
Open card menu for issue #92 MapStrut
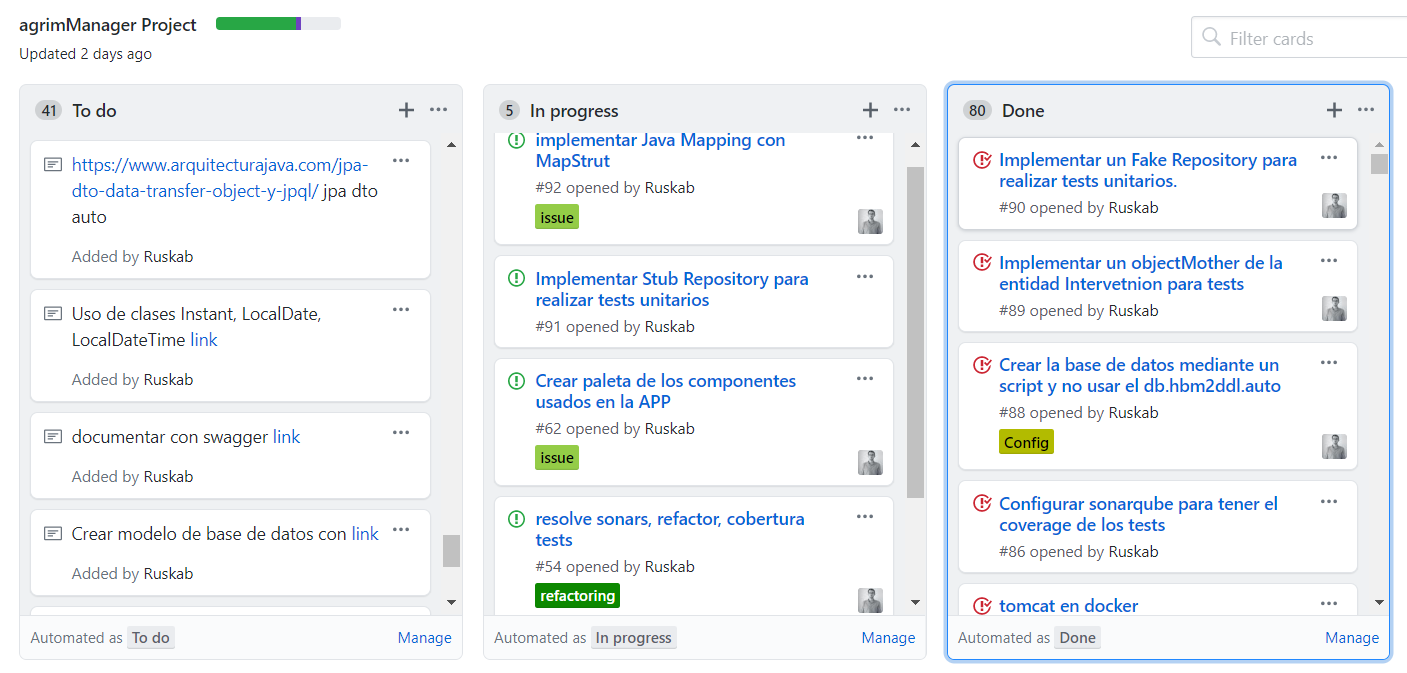[x=865, y=139]
